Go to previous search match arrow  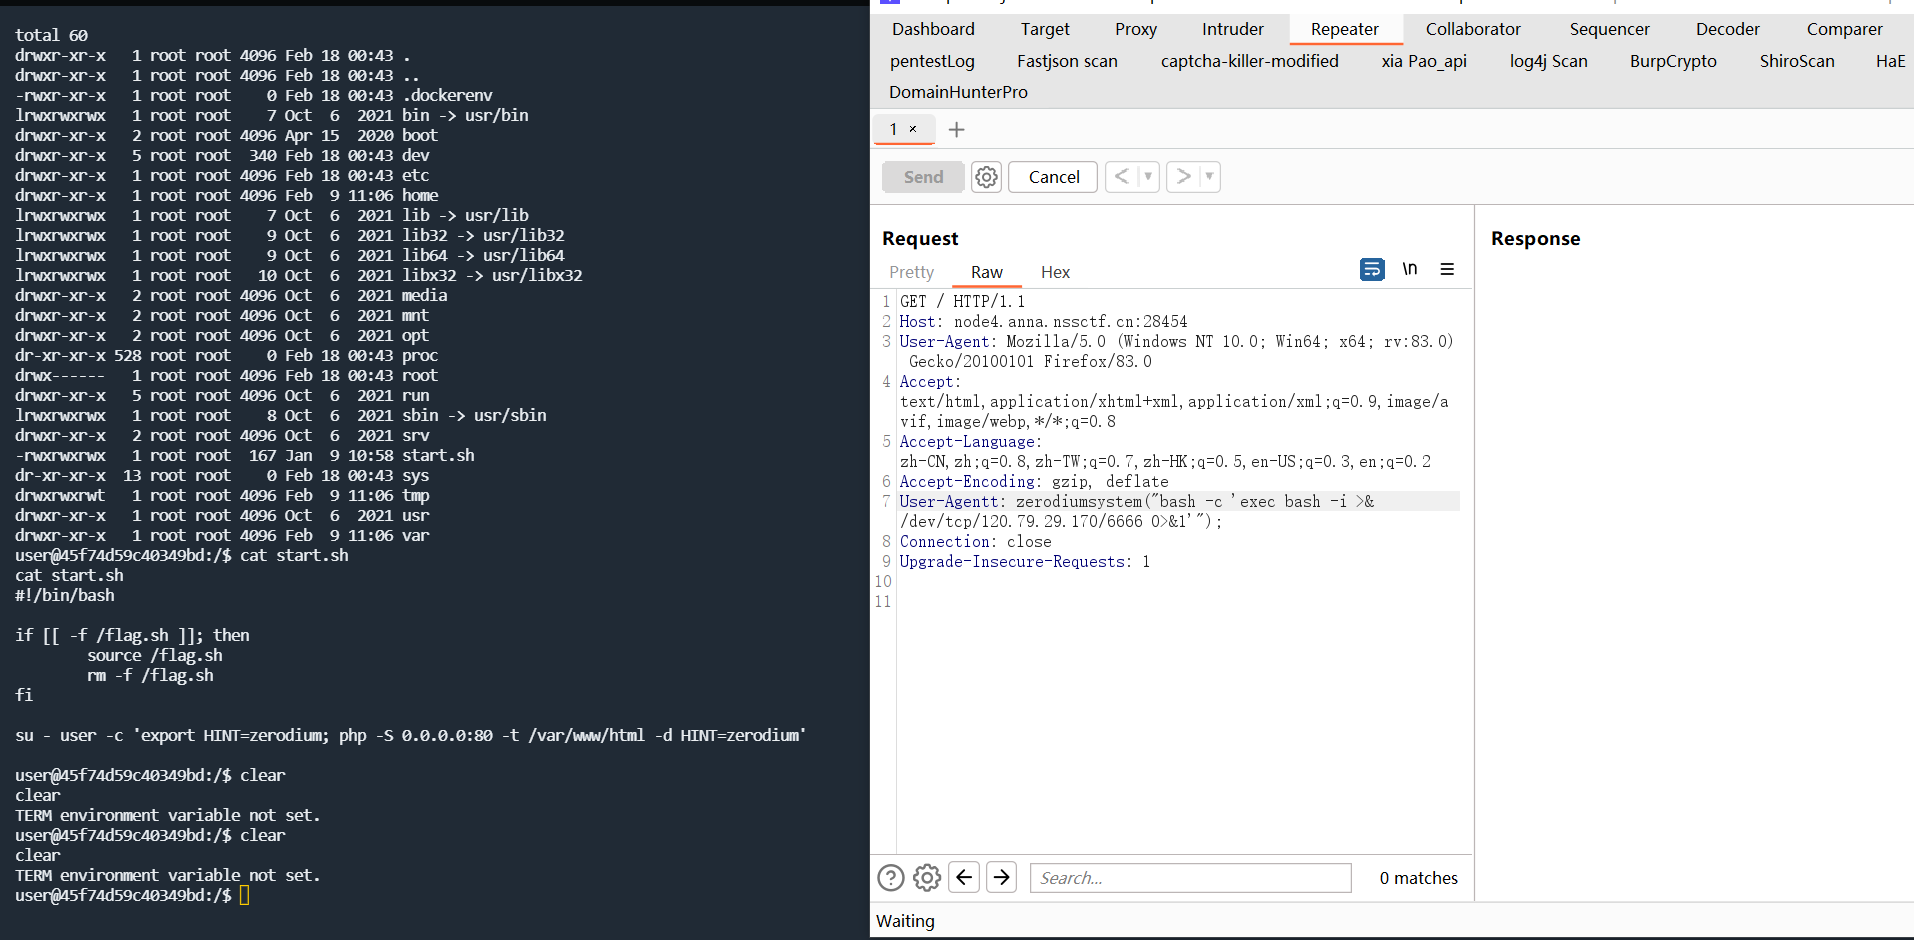pos(964,877)
